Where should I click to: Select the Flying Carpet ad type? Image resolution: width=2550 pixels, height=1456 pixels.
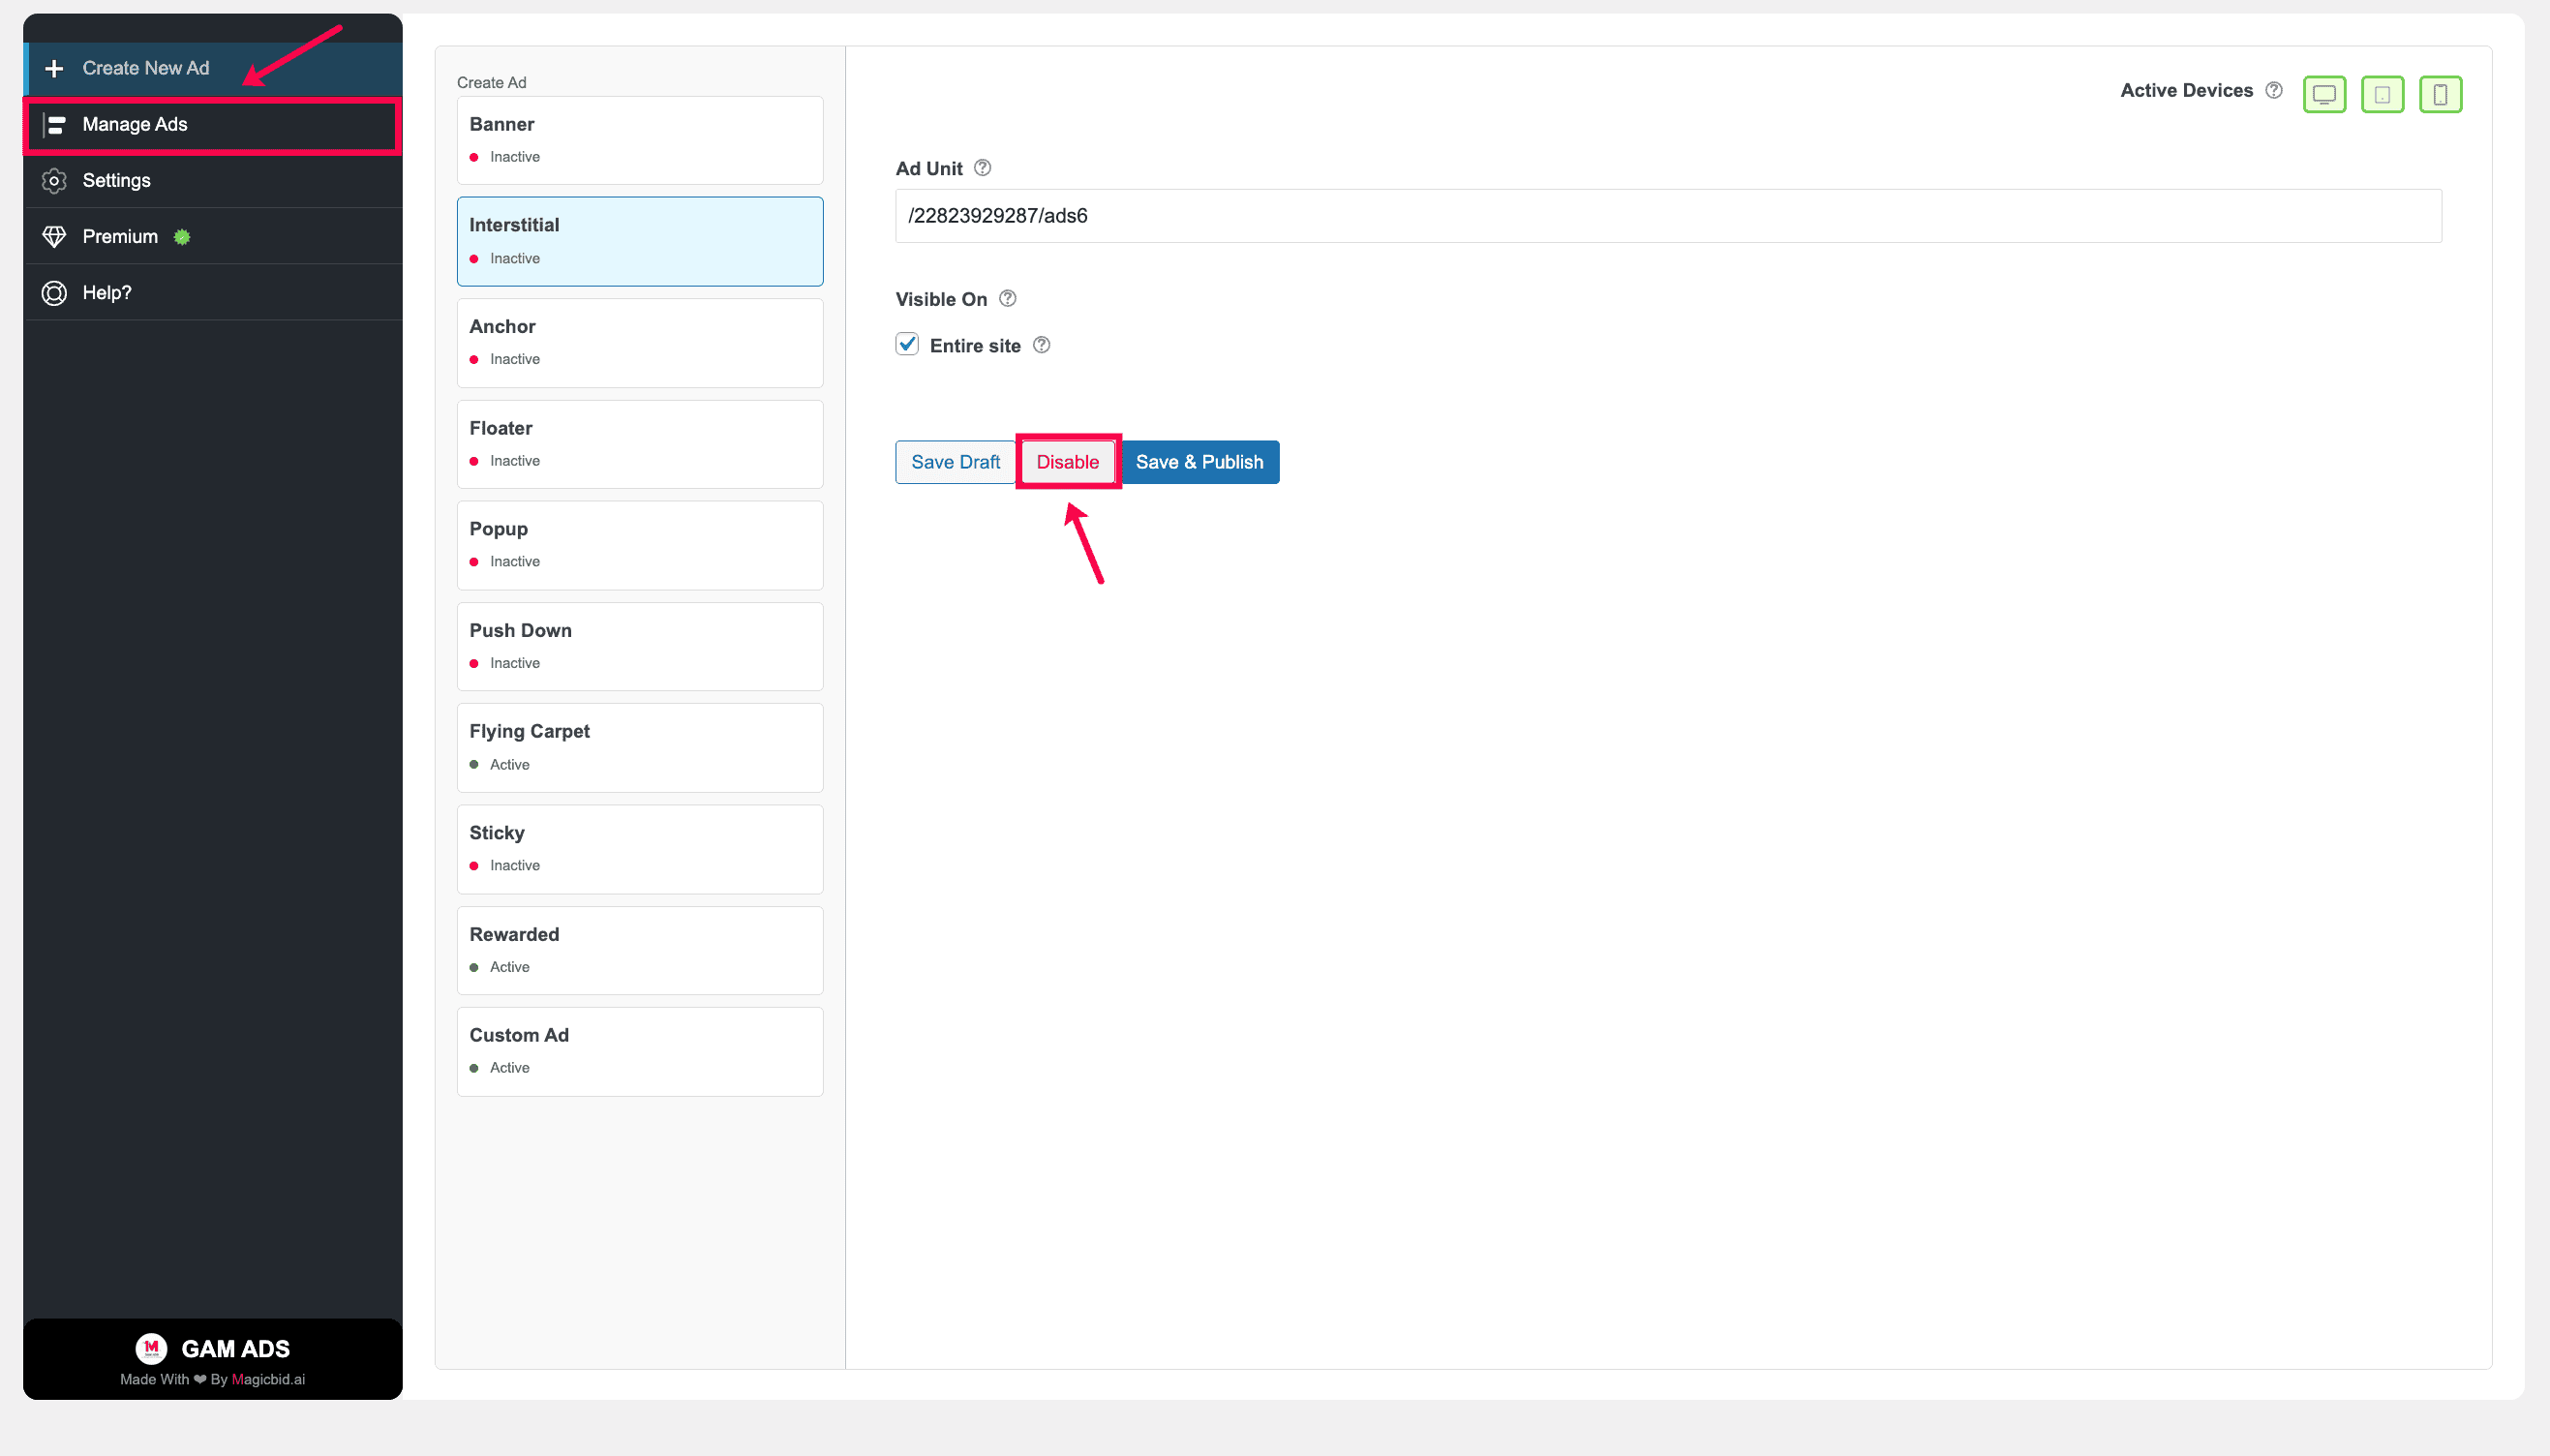(x=640, y=748)
